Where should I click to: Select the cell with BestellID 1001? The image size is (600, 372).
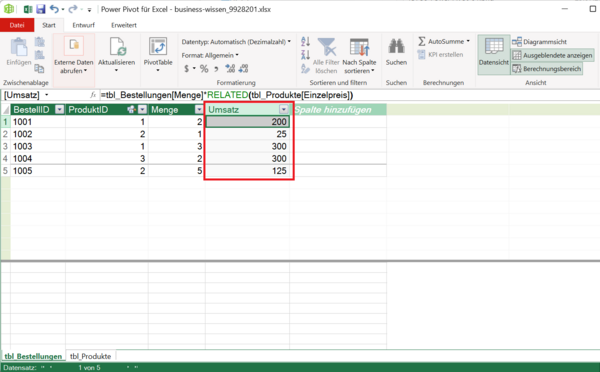pyautogui.click(x=38, y=122)
